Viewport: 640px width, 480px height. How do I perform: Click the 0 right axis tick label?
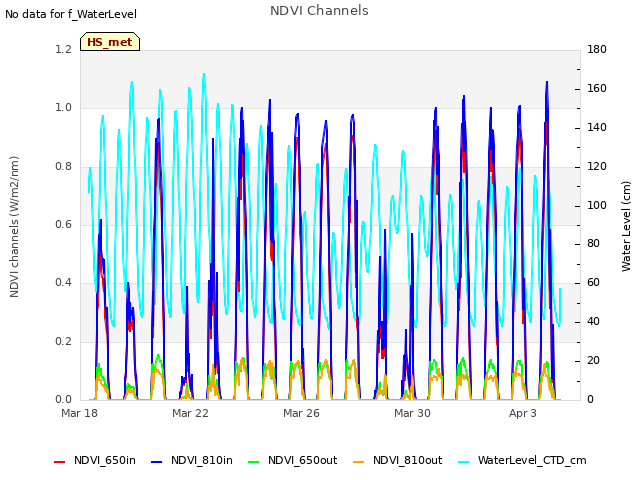(x=590, y=400)
